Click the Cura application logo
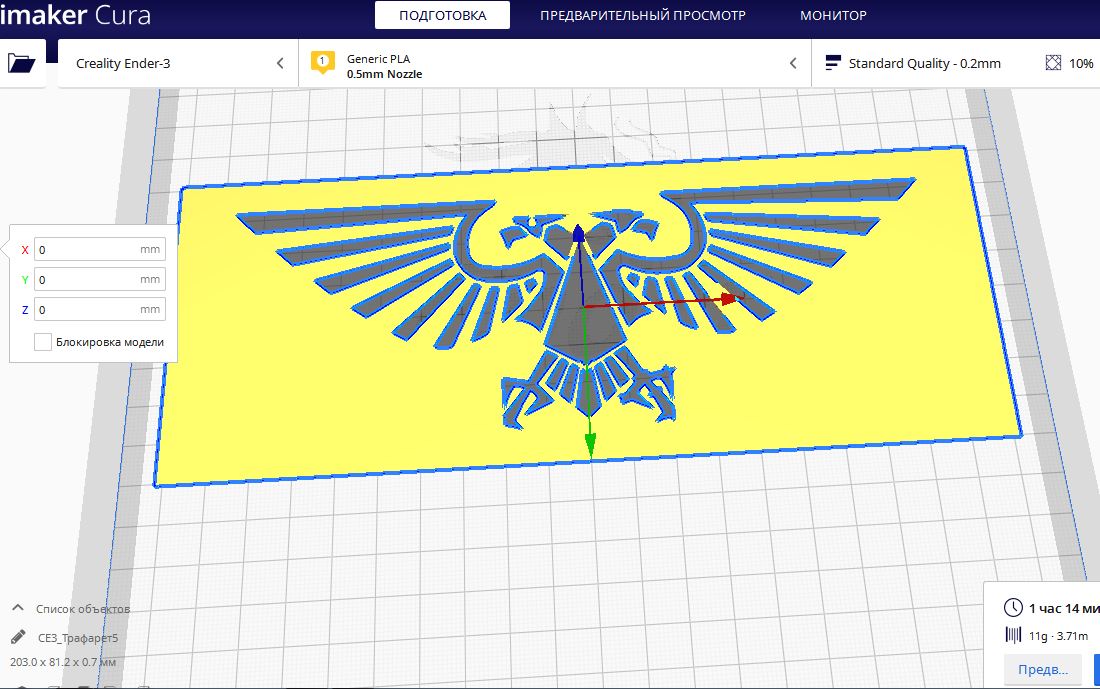The height and width of the screenshot is (689, 1100). click(x=74, y=15)
